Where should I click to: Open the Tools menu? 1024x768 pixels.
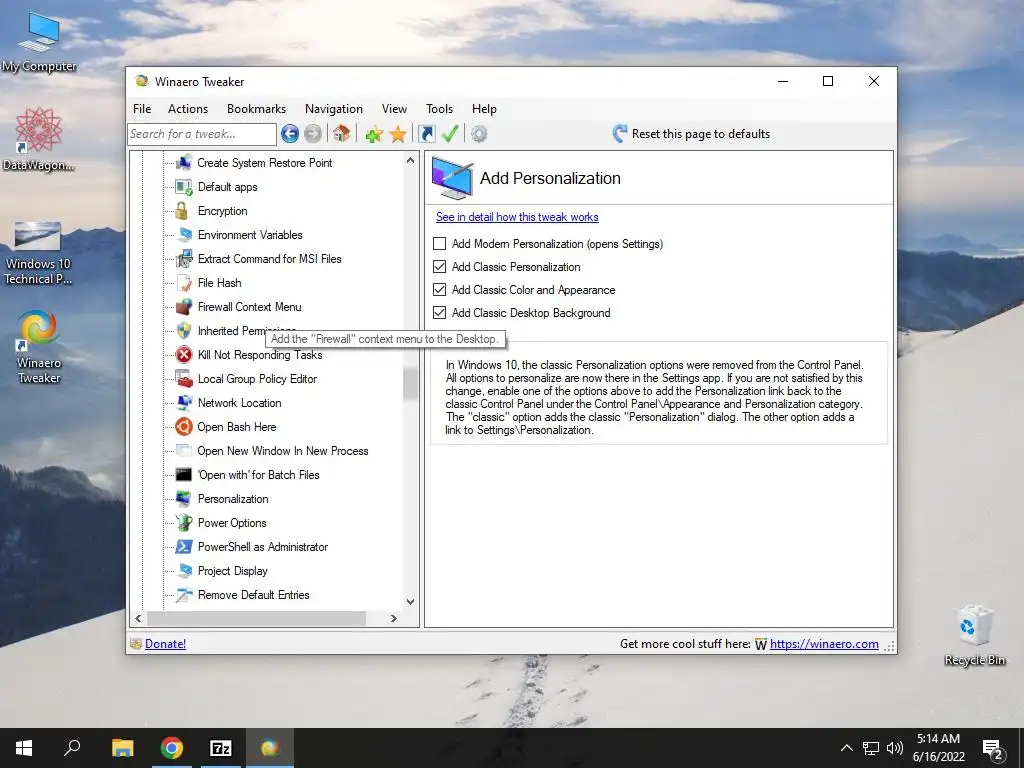(439, 108)
